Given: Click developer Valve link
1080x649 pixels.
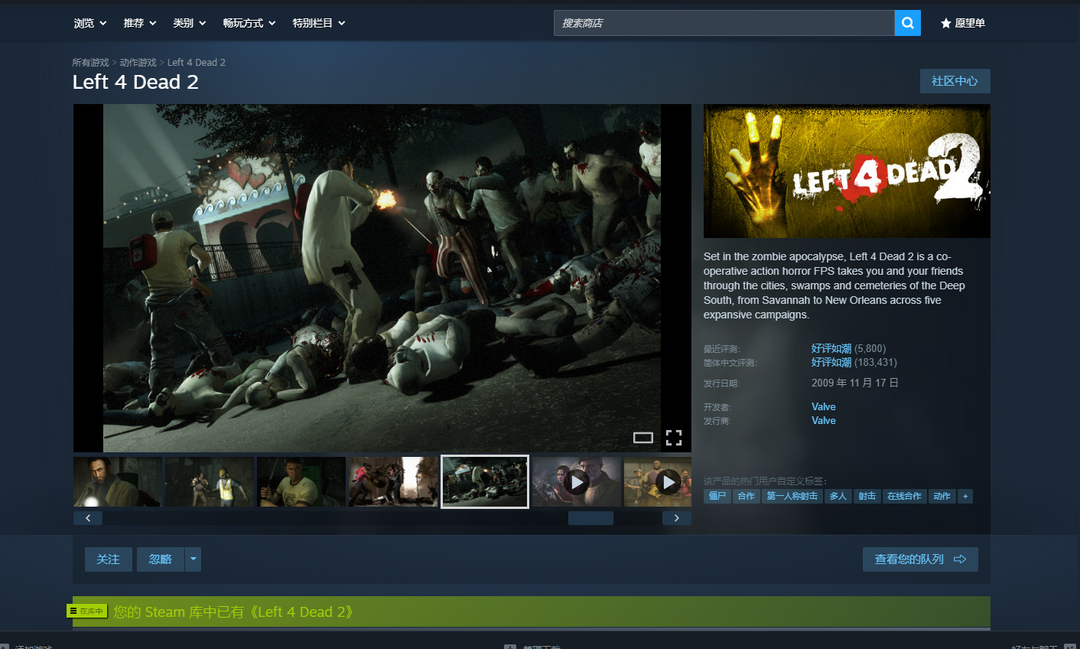Looking at the screenshot, I should click(823, 407).
